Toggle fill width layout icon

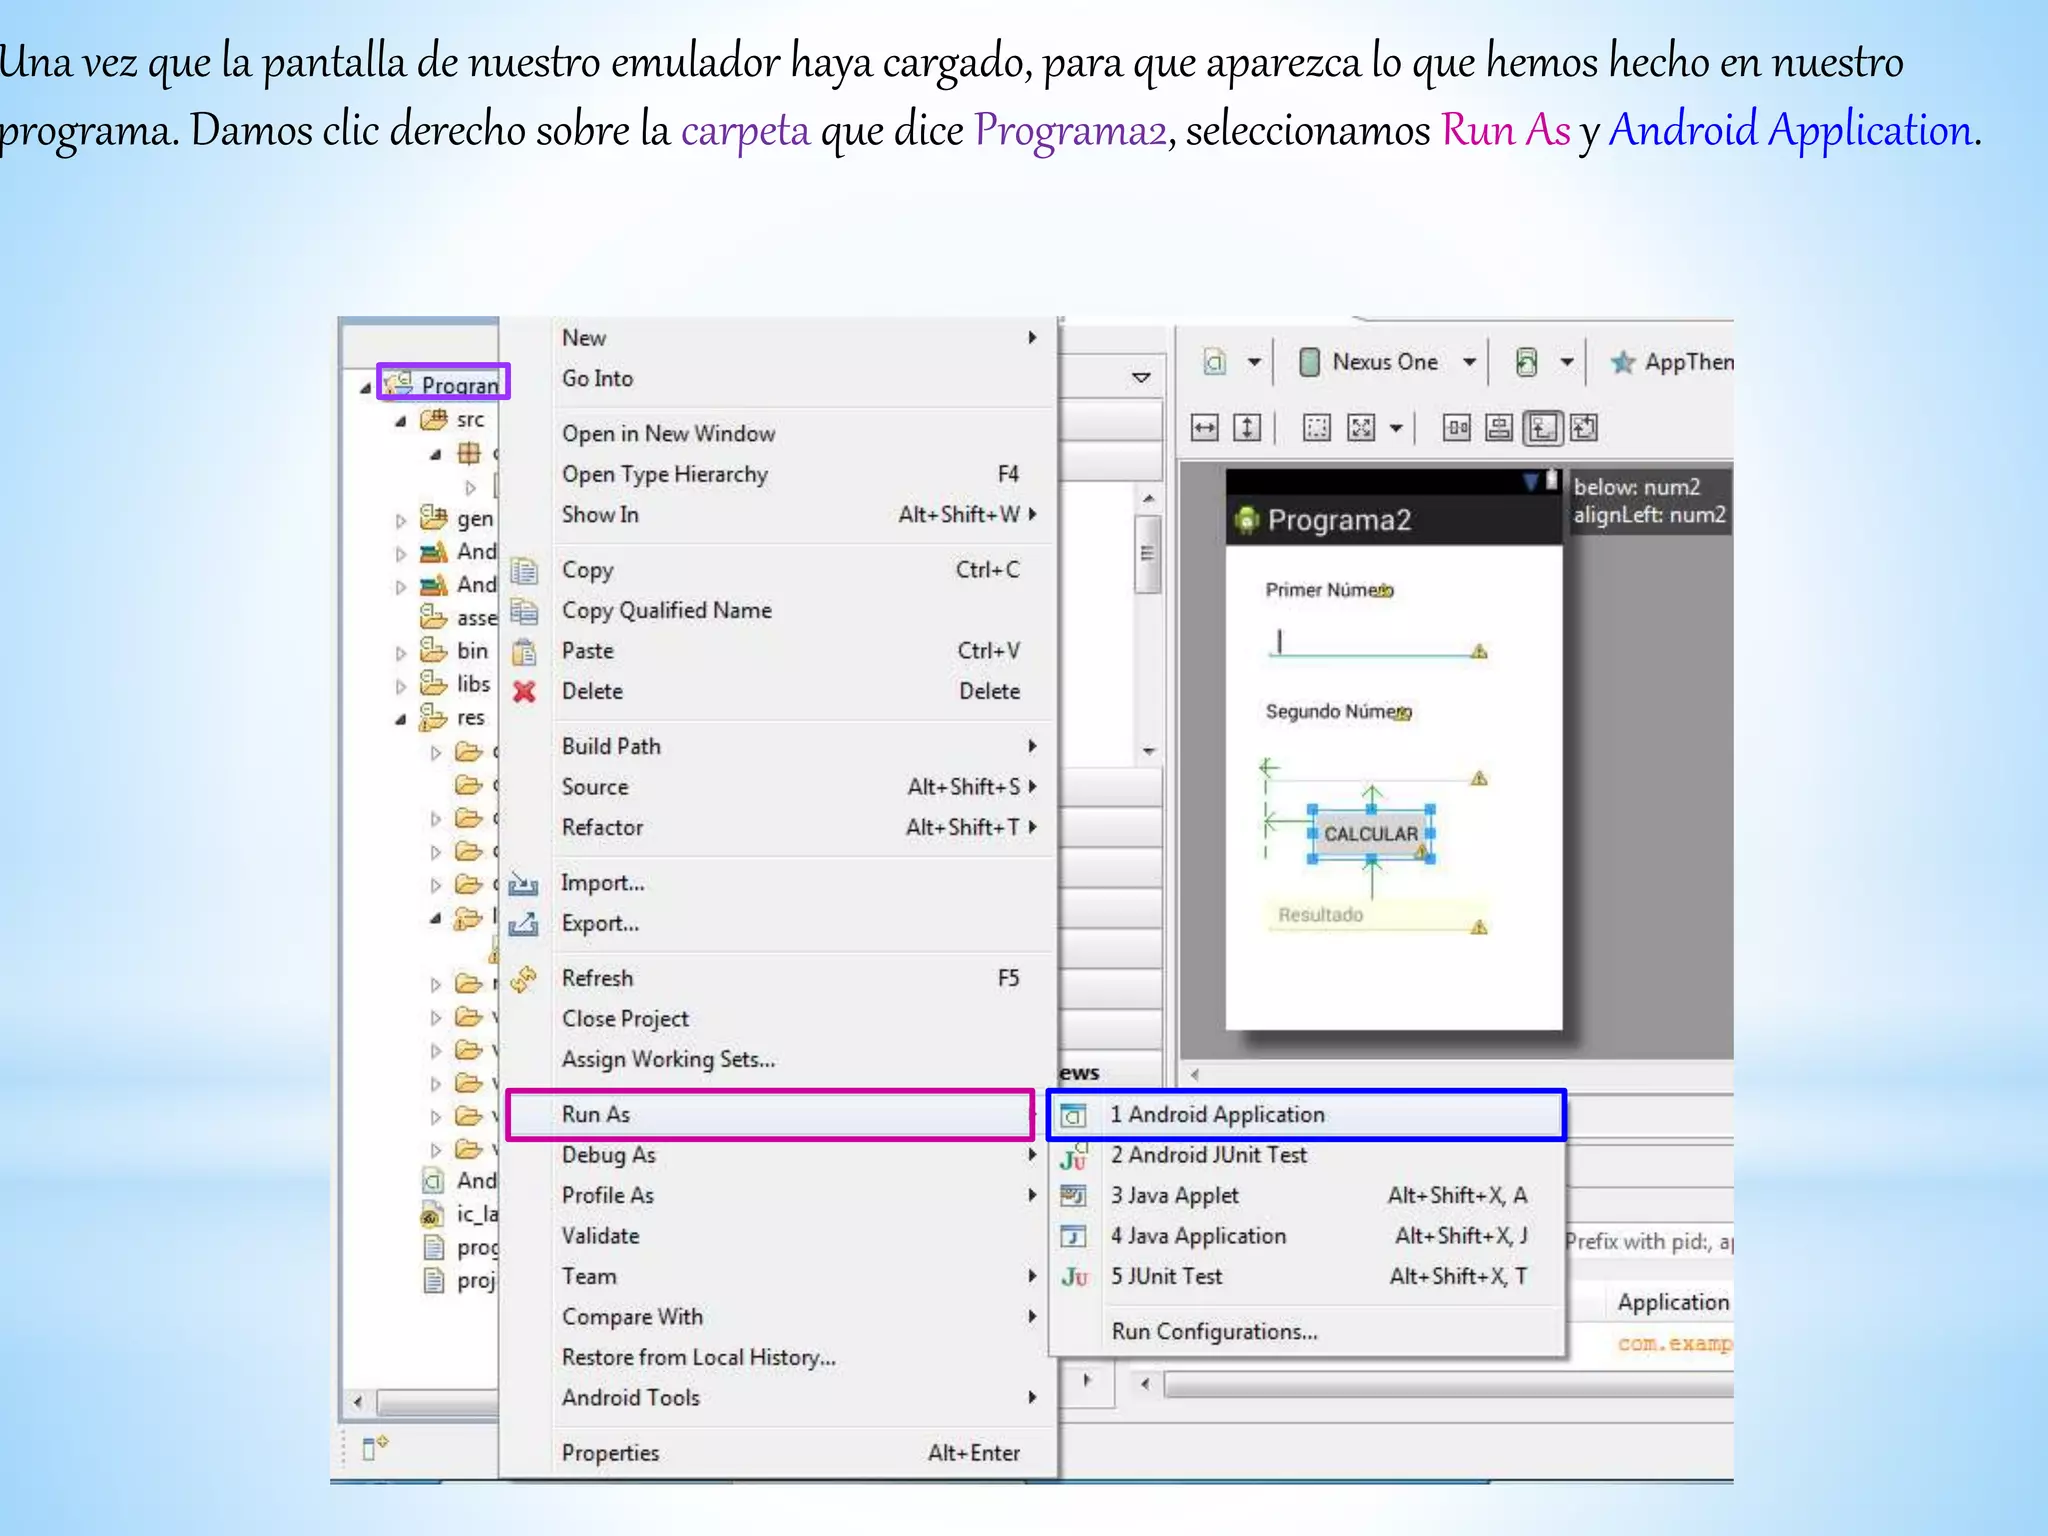tap(1205, 429)
